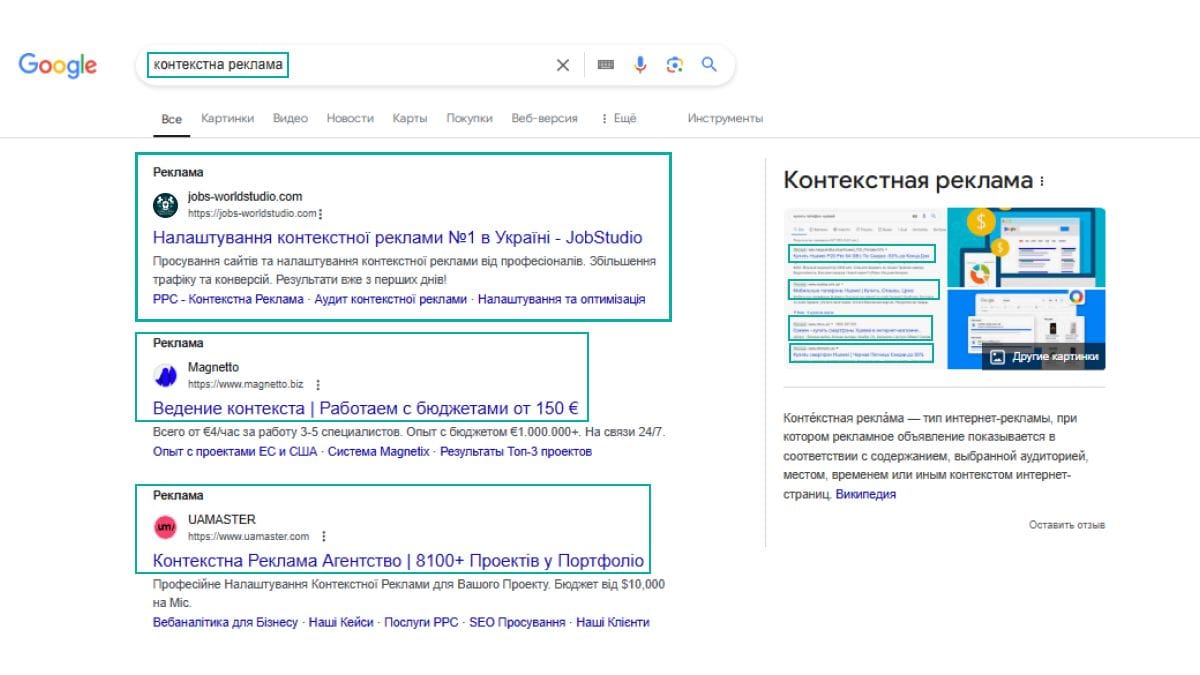Viewport: 1200px width, 675px height.
Task: Click the jobs-worldstudio.com site name
Action: [245, 197]
